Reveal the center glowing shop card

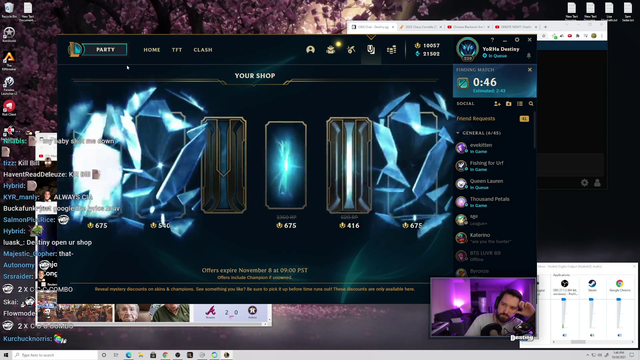(x=286, y=165)
